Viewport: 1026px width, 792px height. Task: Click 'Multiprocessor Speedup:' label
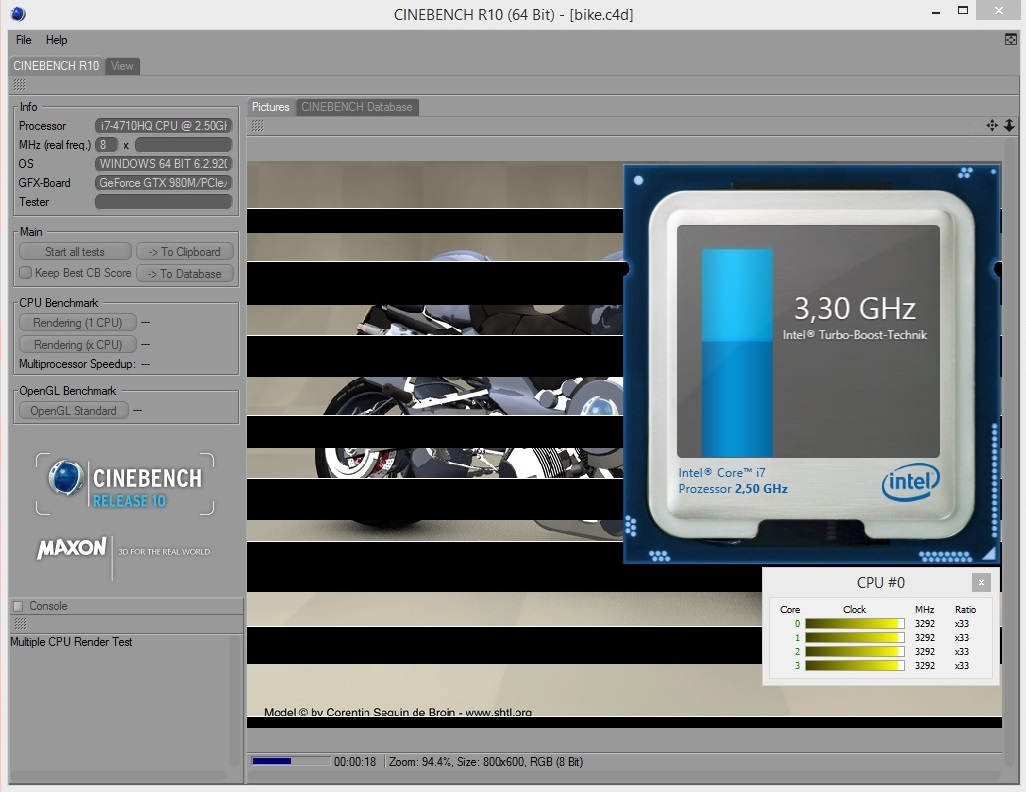coord(77,364)
